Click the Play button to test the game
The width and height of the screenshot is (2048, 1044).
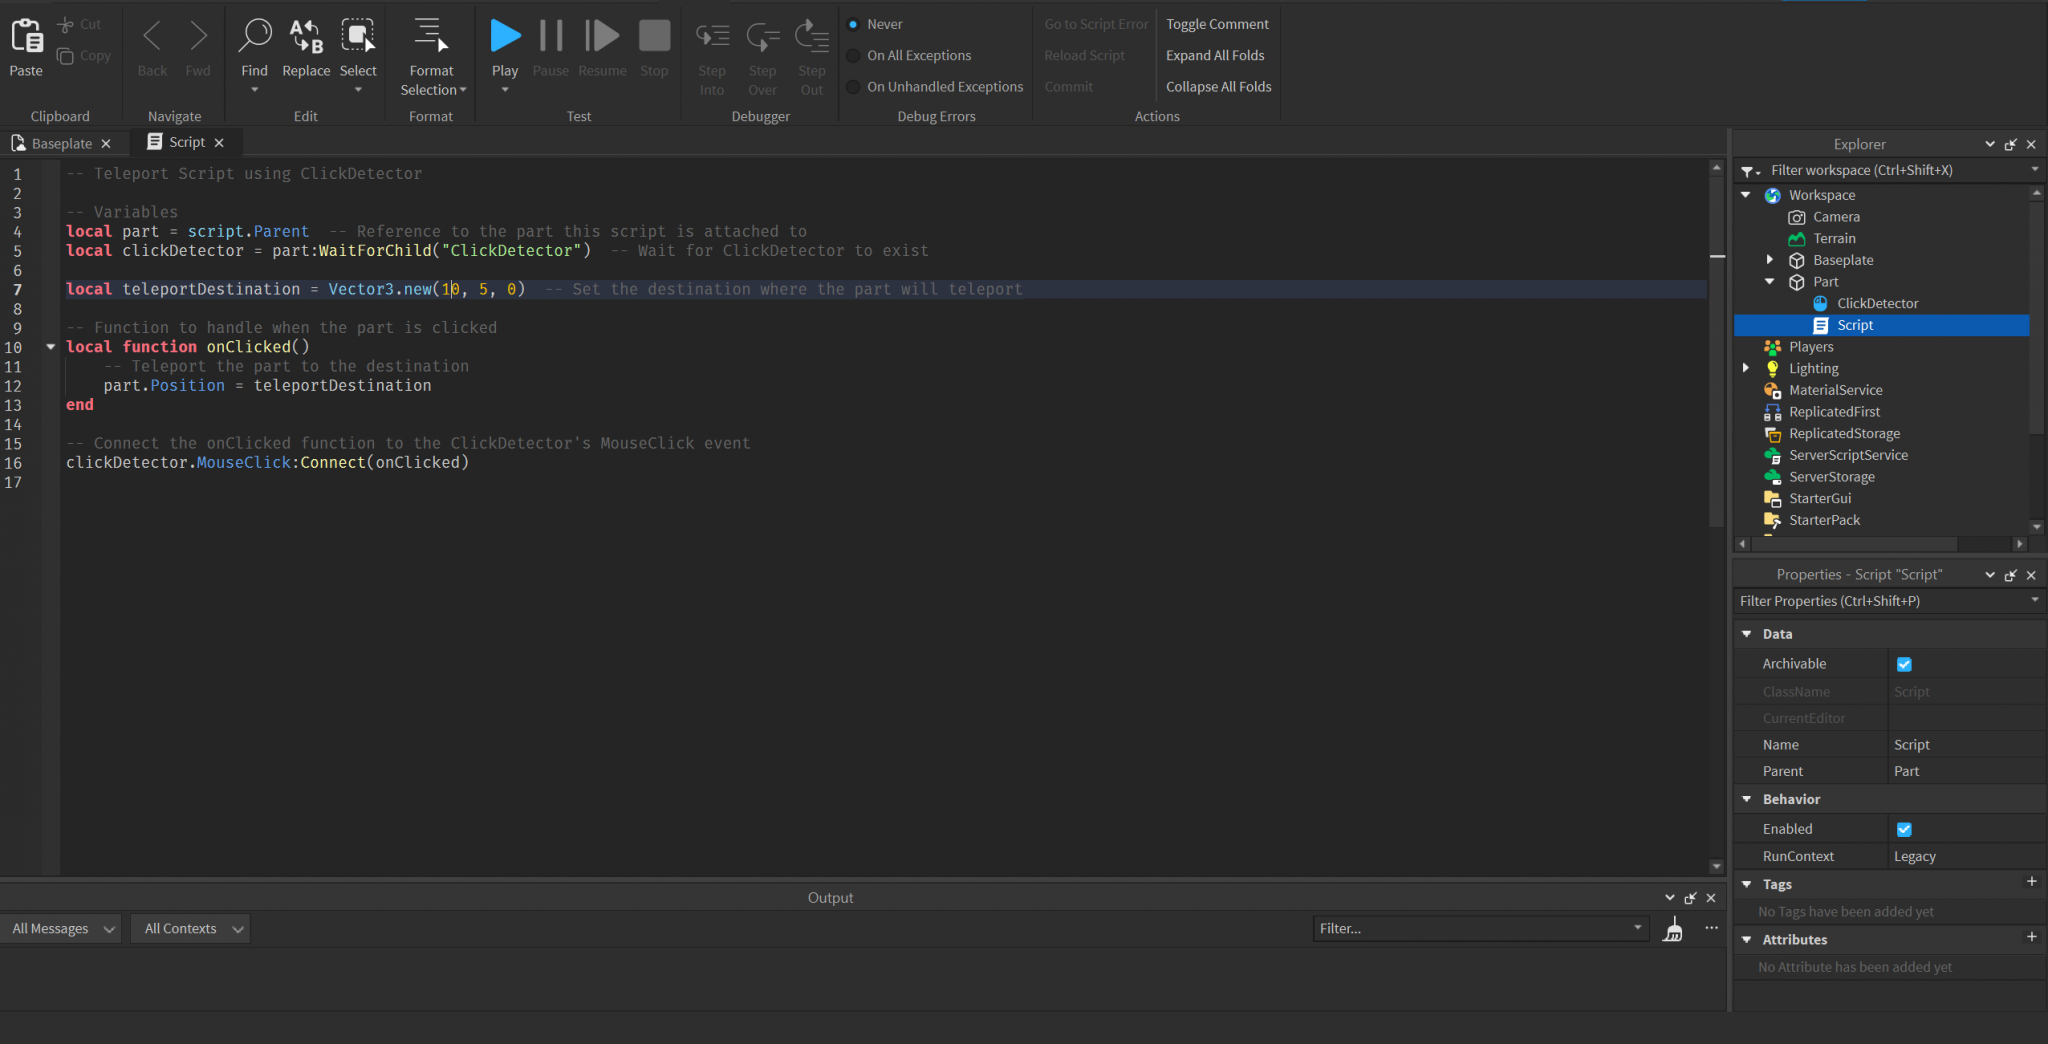pyautogui.click(x=505, y=34)
